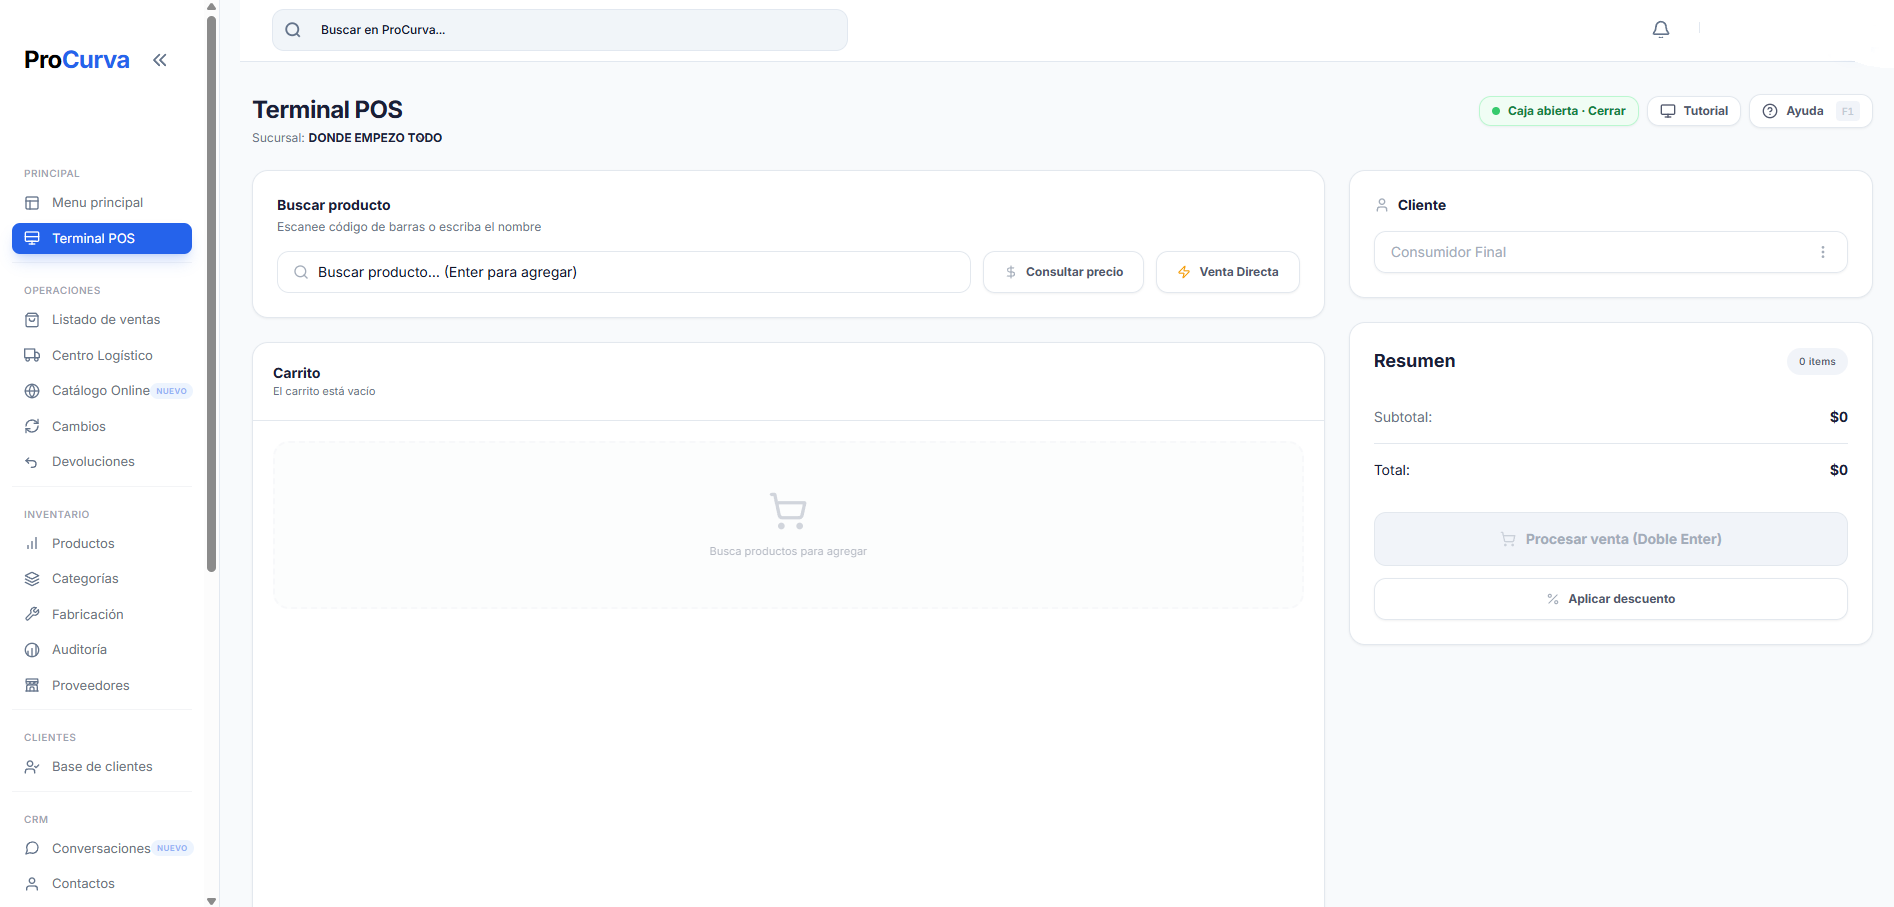Open the notifications bell
1894x907 pixels.
pyautogui.click(x=1661, y=30)
